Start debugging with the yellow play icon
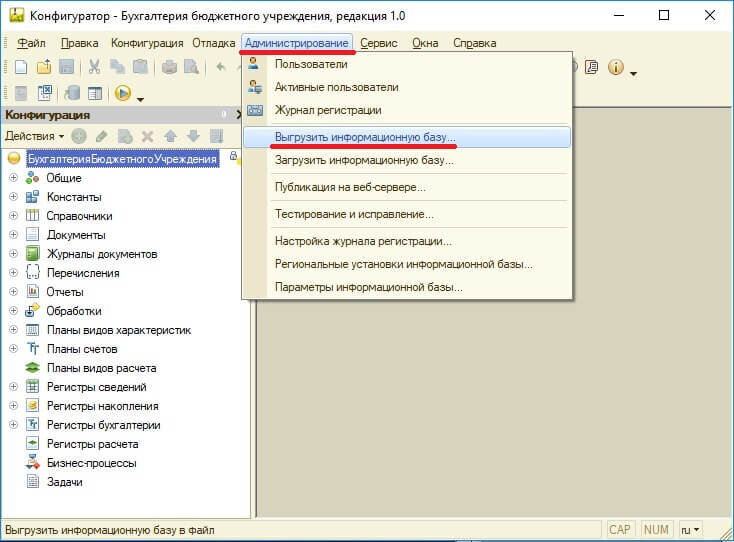The height and width of the screenshot is (542, 734). (123, 93)
